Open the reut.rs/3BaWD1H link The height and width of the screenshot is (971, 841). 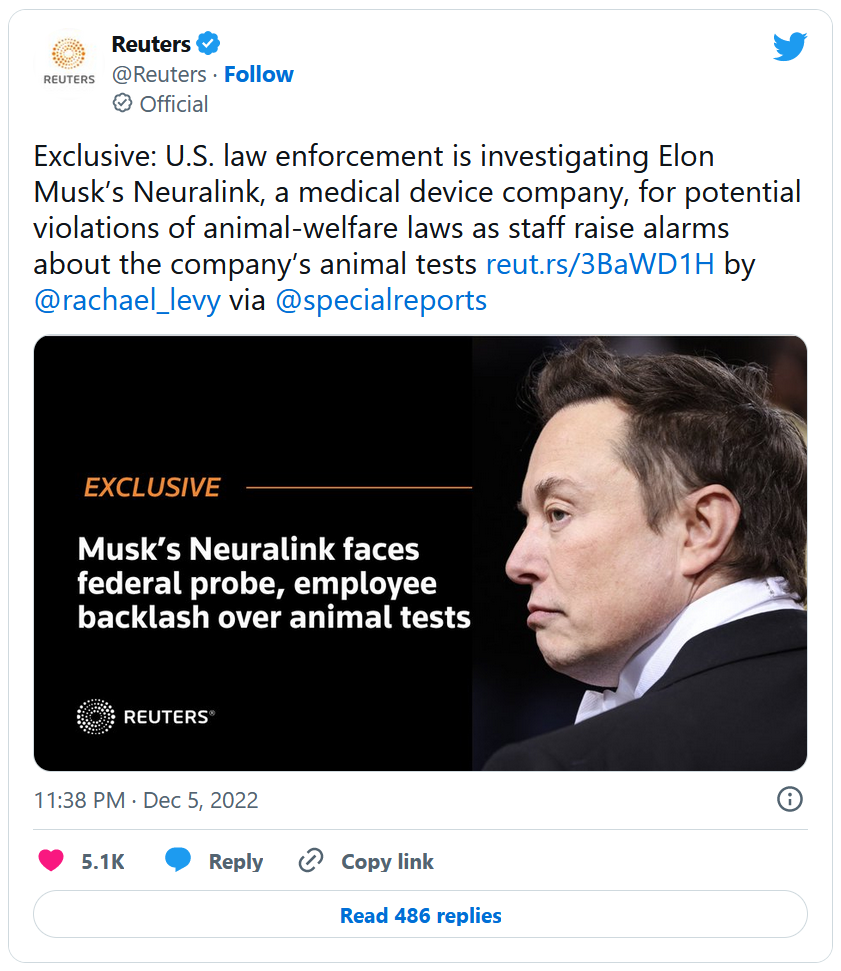(x=600, y=264)
